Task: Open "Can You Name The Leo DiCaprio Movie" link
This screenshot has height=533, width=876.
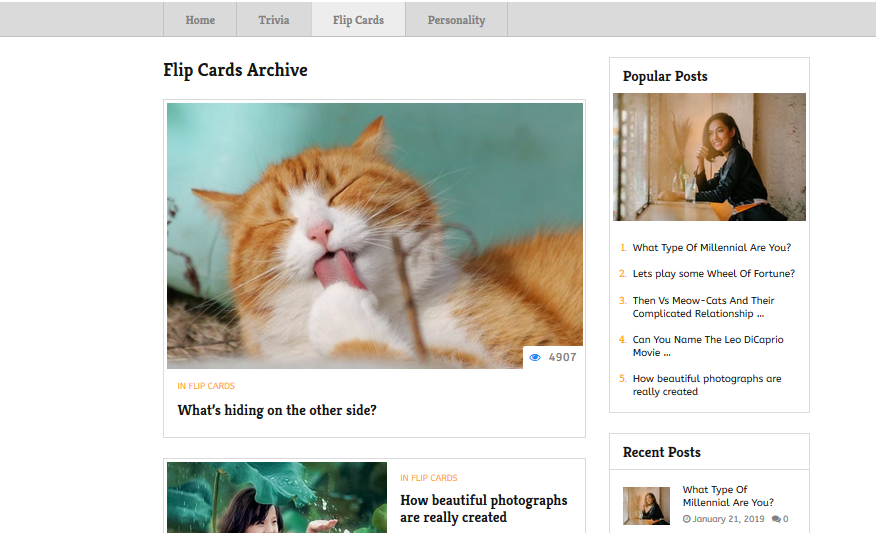Action: tap(708, 346)
